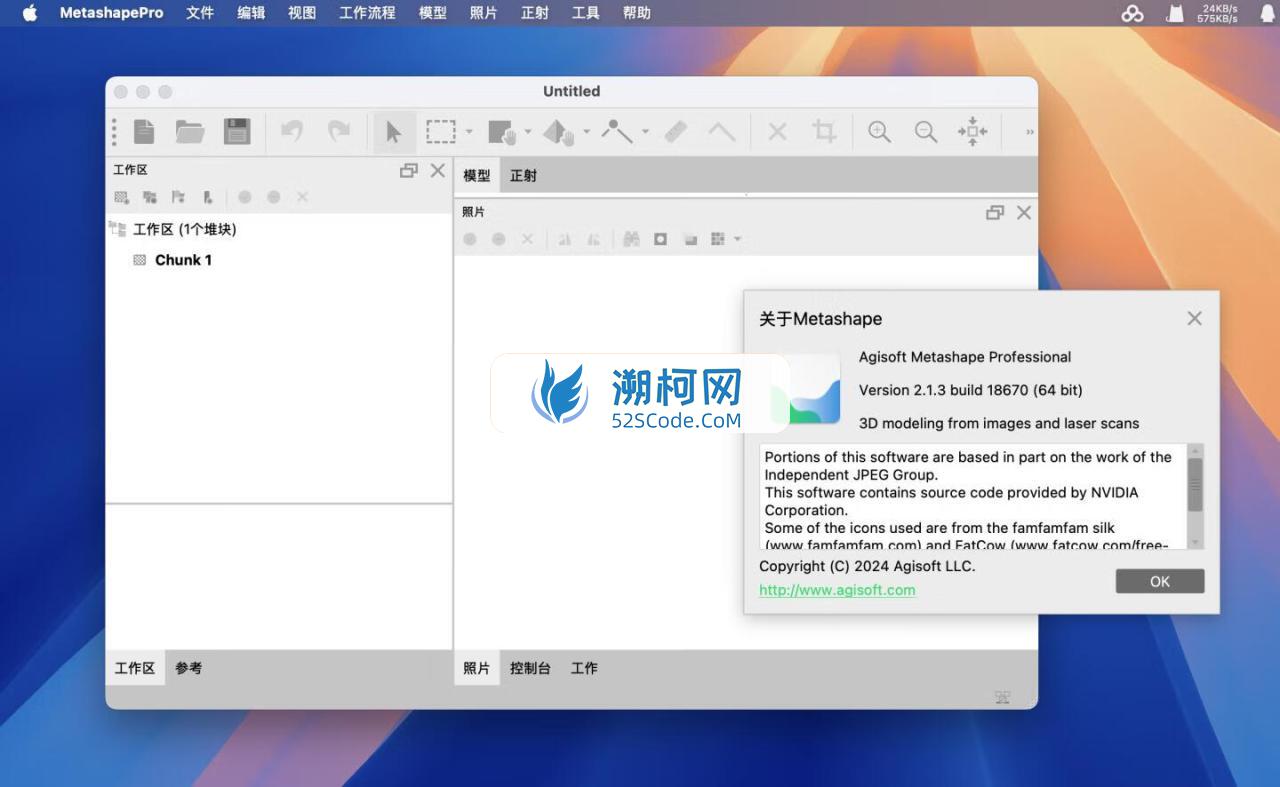Click the square mask icon in the photos panel

[x=661, y=239]
